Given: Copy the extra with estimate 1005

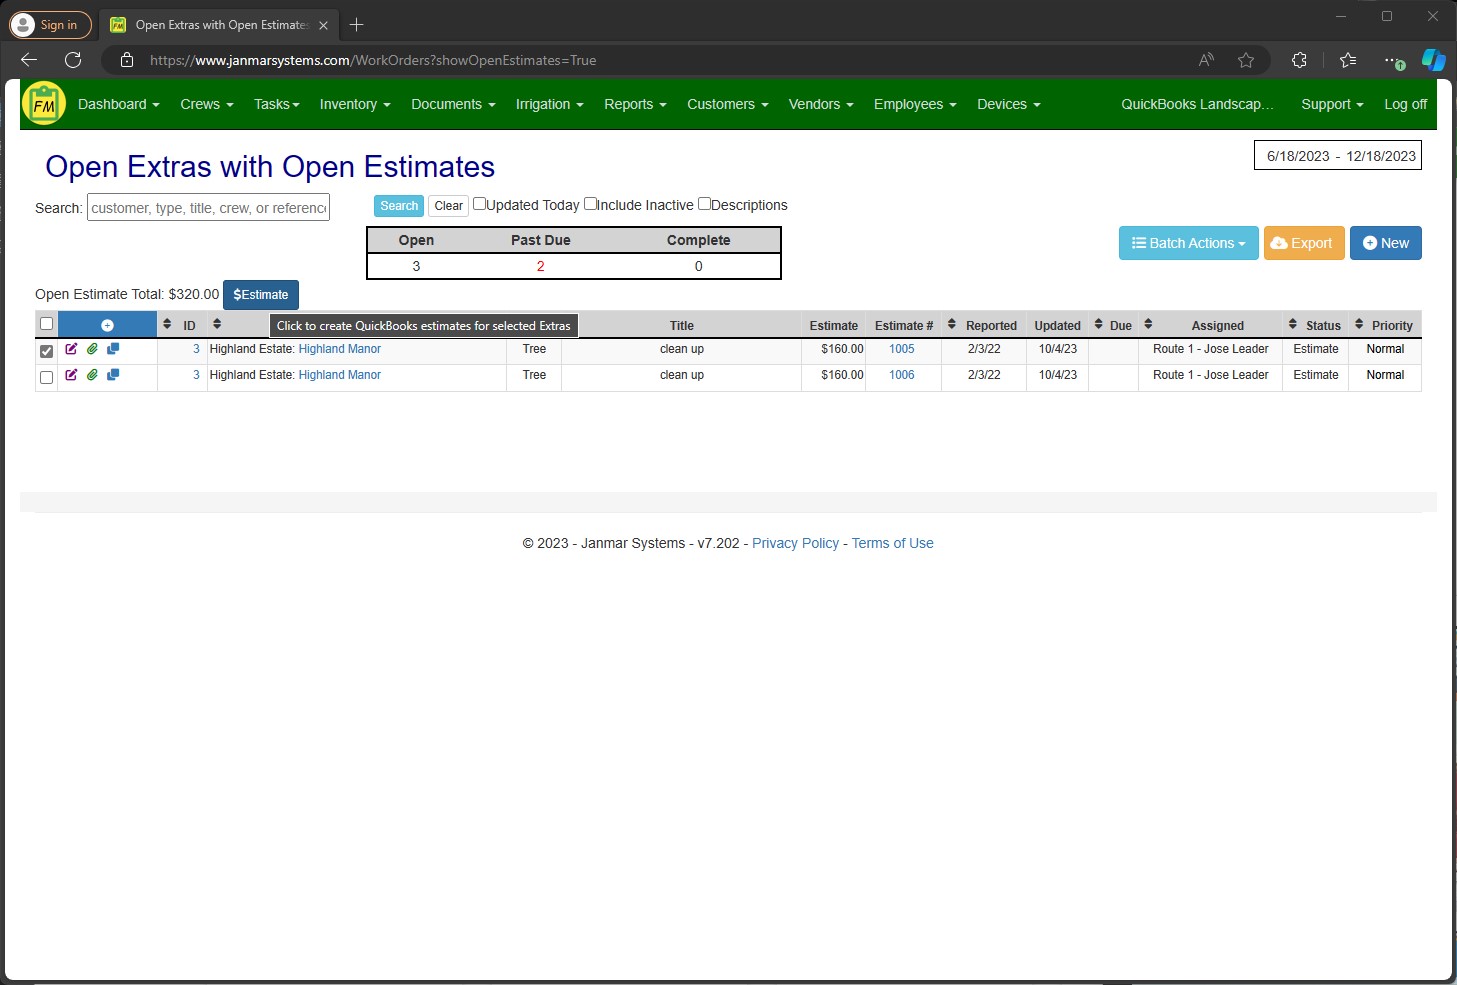Looking at the screenshot, I should pyautogui.click(x=113, y=349).
